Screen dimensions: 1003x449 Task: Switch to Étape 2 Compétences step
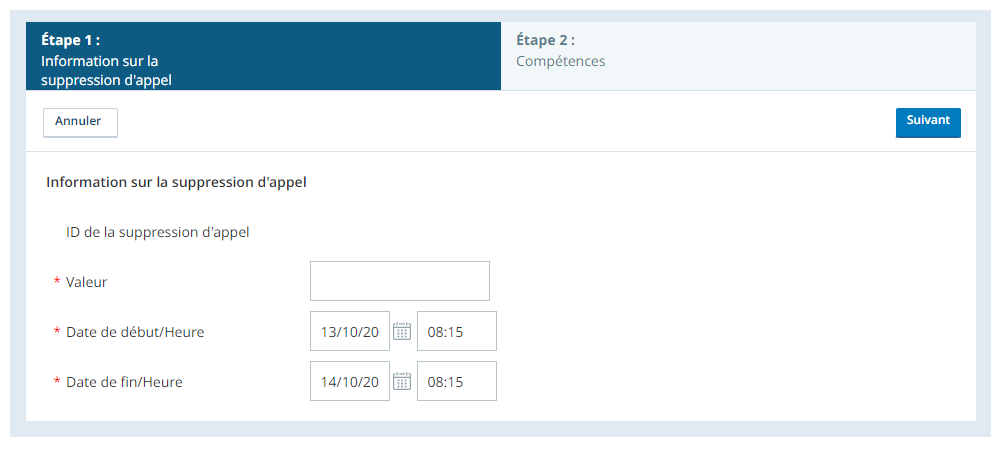738,56
